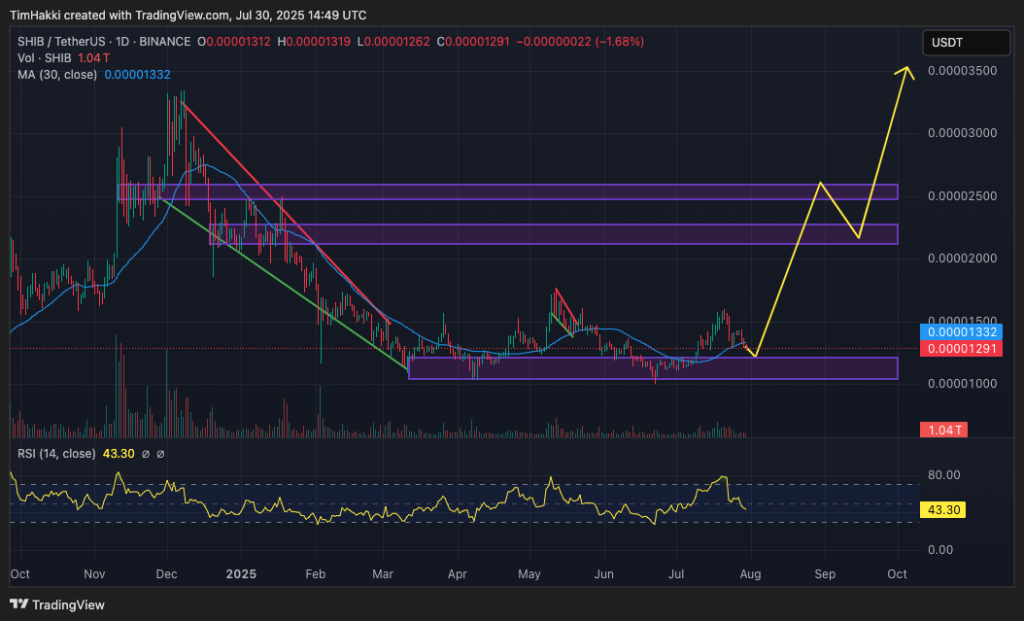
Task: Click red 1.04 T volume axis label
Action: tap(944, 430)
